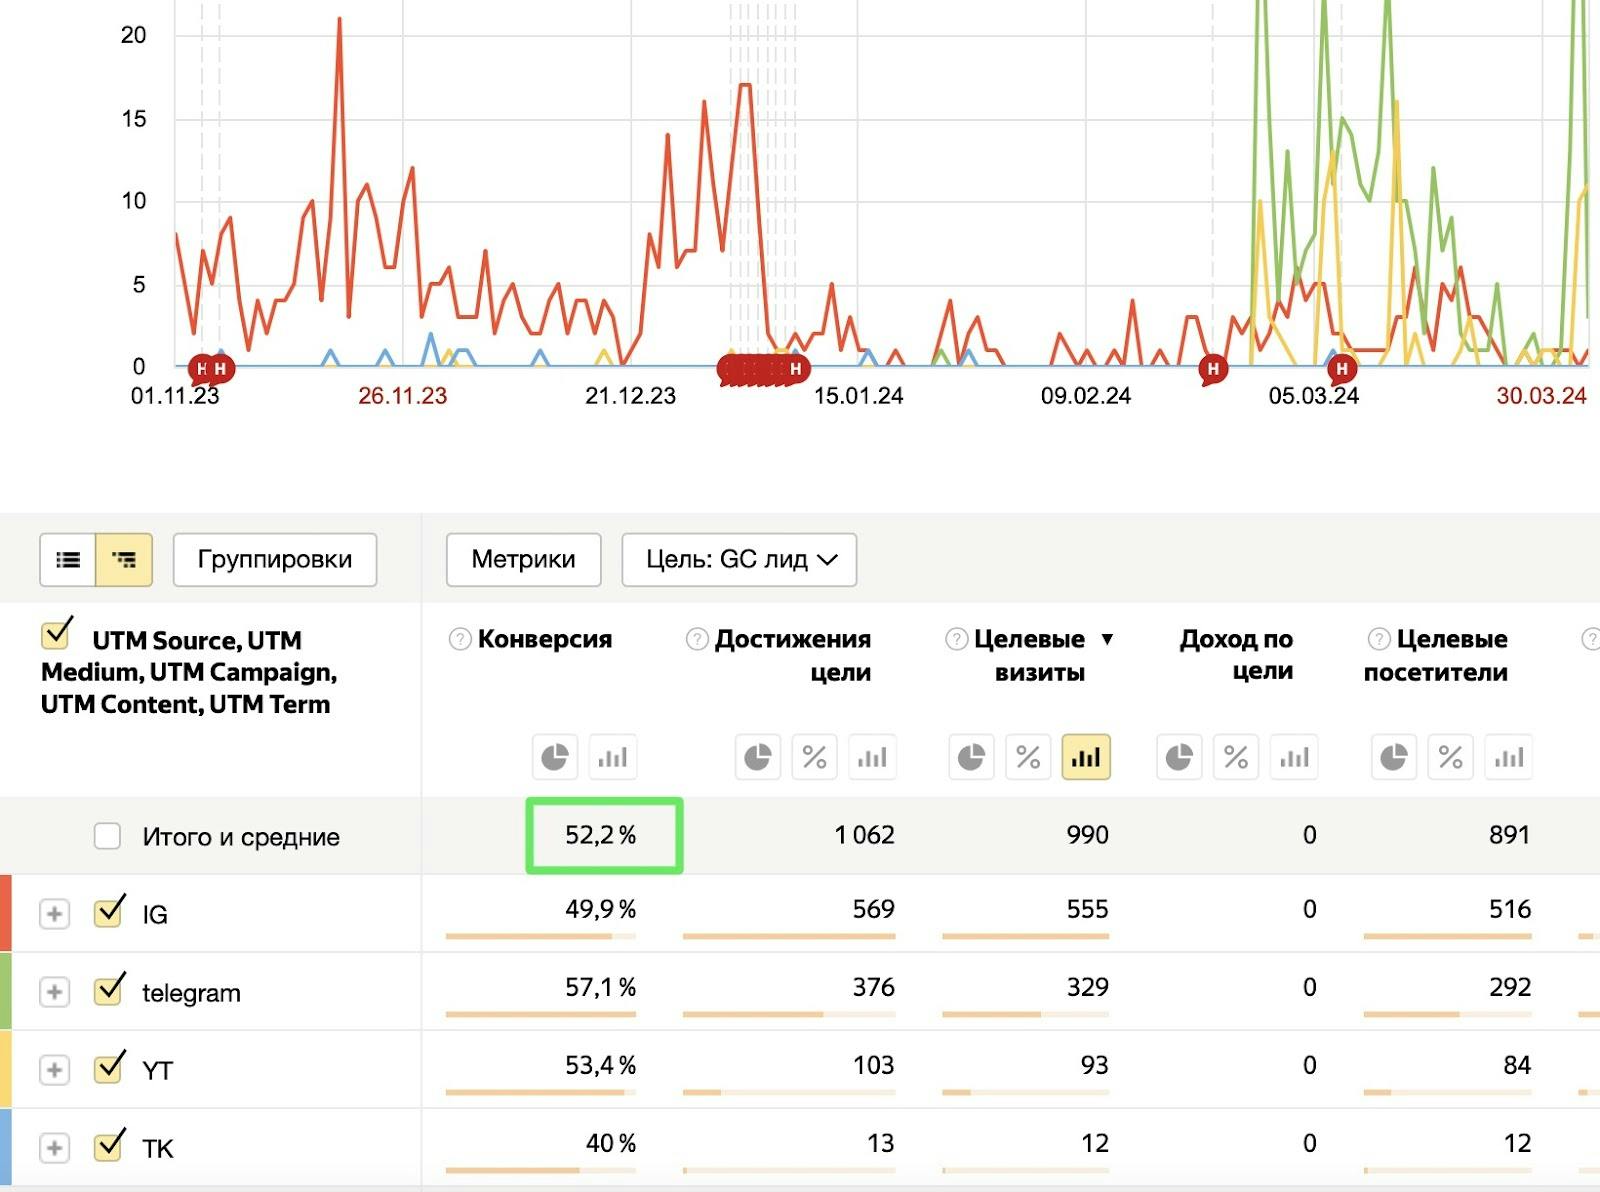This screenshot has height=1192, width=1600.
Task: Open the Цель: GC лид dropdown
Action: (x=739, y=559)
